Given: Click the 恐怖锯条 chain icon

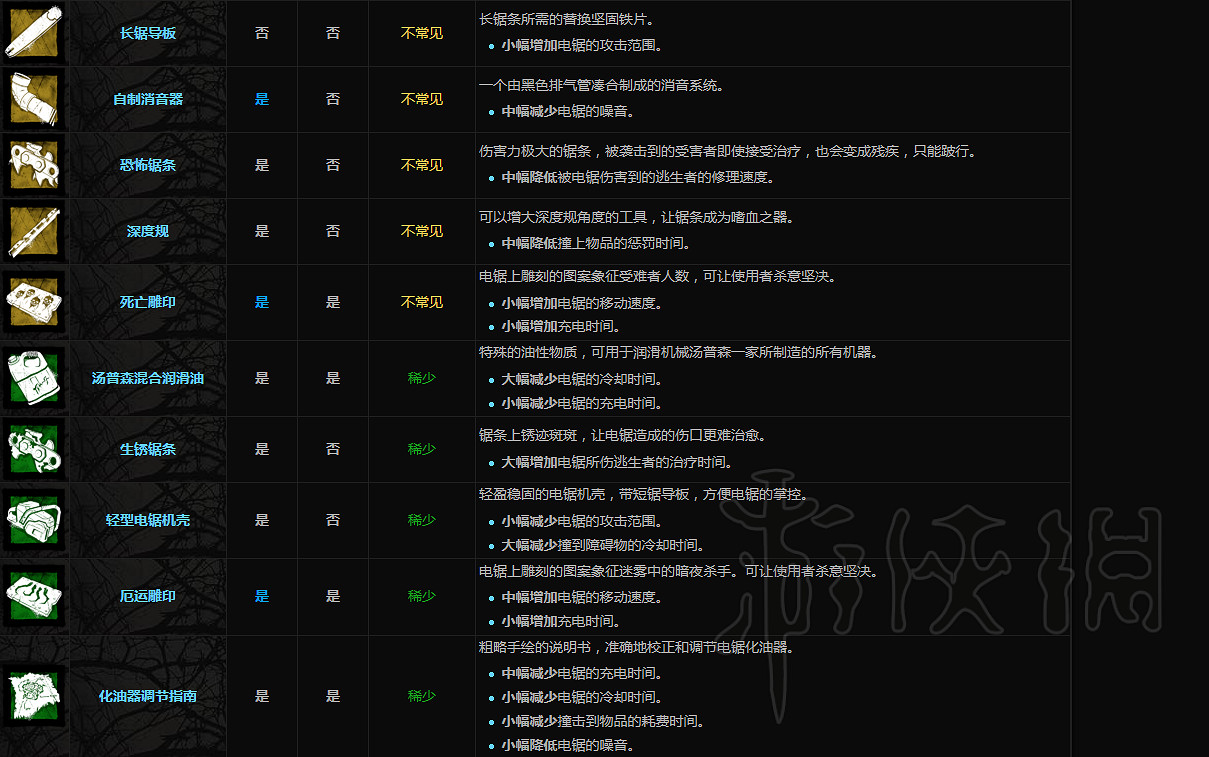Looking at the screenshot, I should [x=33, y=165].
